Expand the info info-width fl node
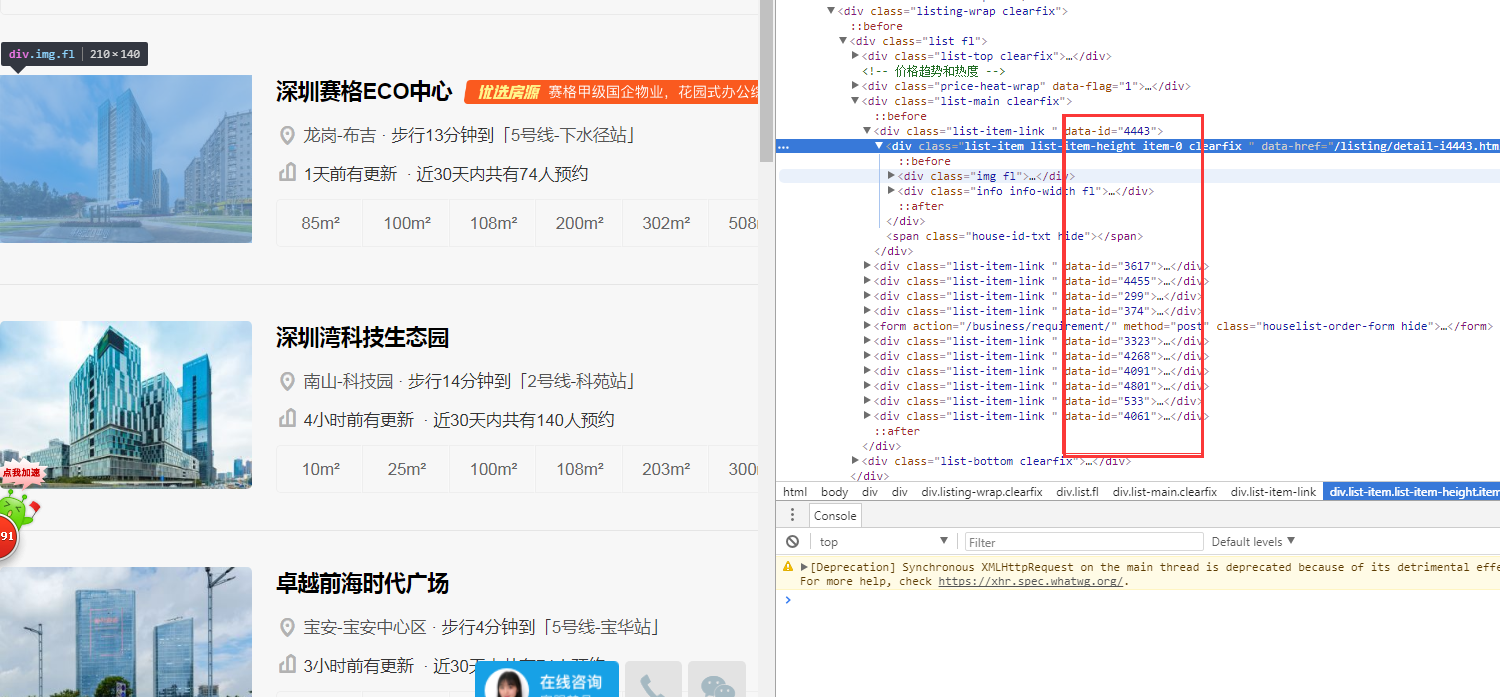Viewport: 1500px width, 697px height. click(891, 191)
